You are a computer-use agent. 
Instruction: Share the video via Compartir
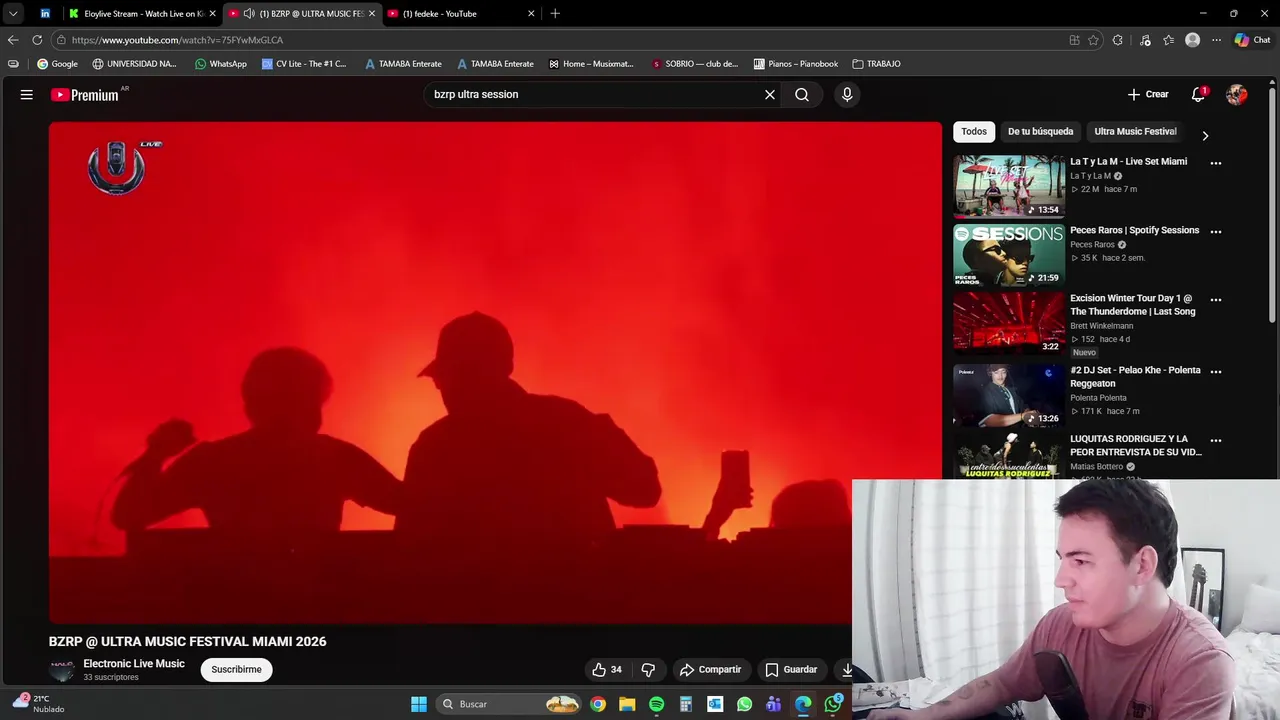coord(711,669)
